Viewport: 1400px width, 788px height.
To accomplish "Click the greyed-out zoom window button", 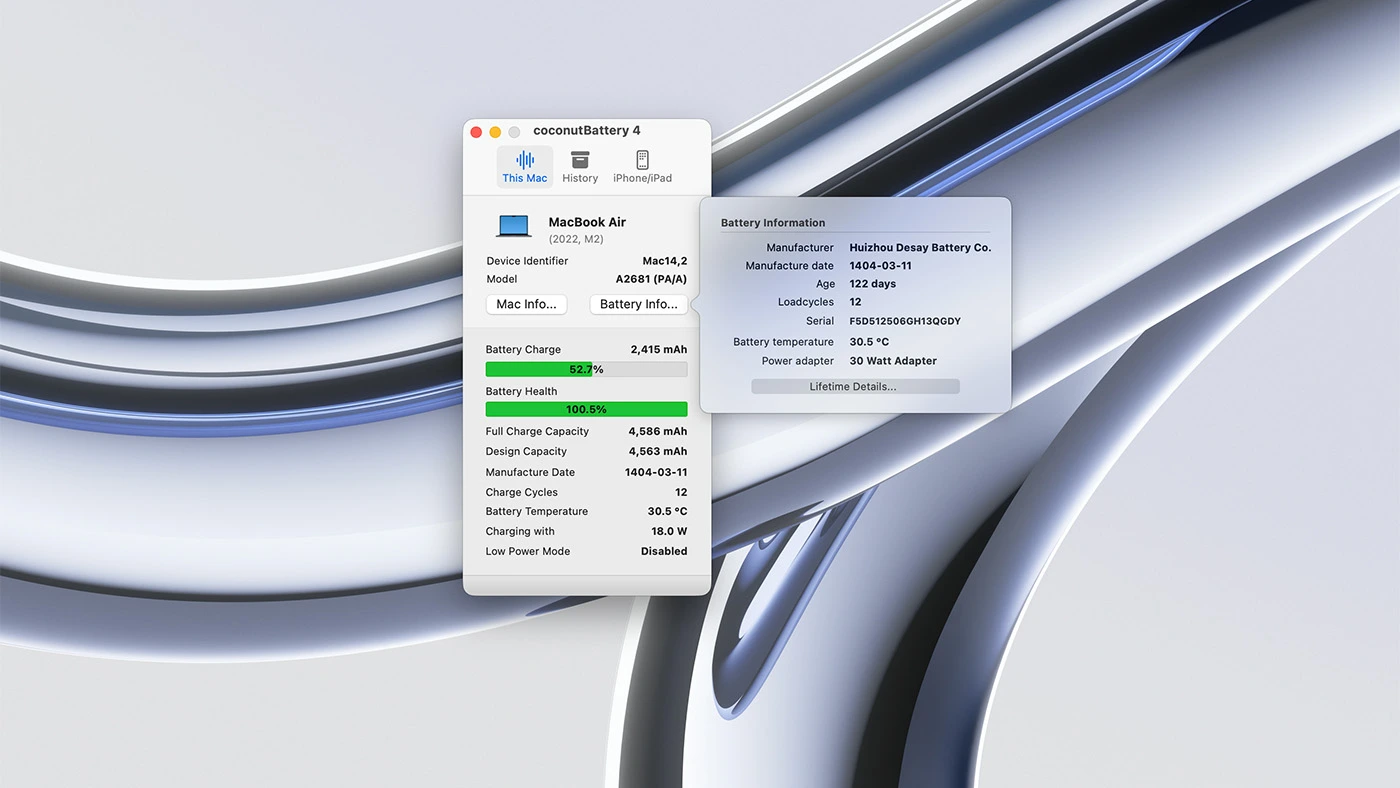I will [514, 132].
